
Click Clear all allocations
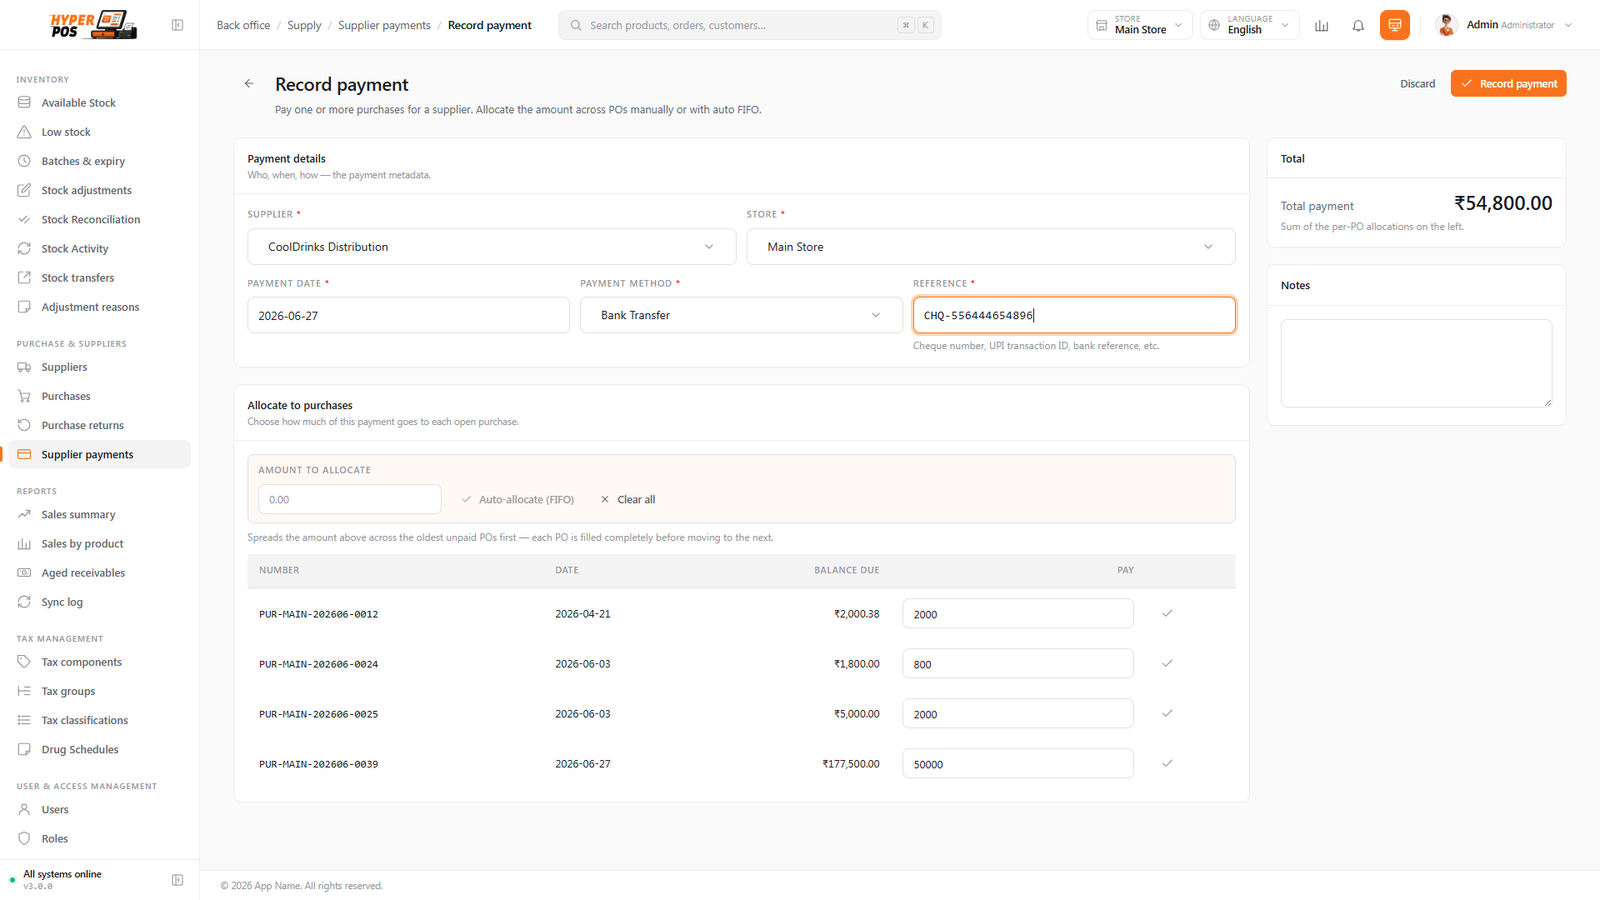click(x=628, y=499)
